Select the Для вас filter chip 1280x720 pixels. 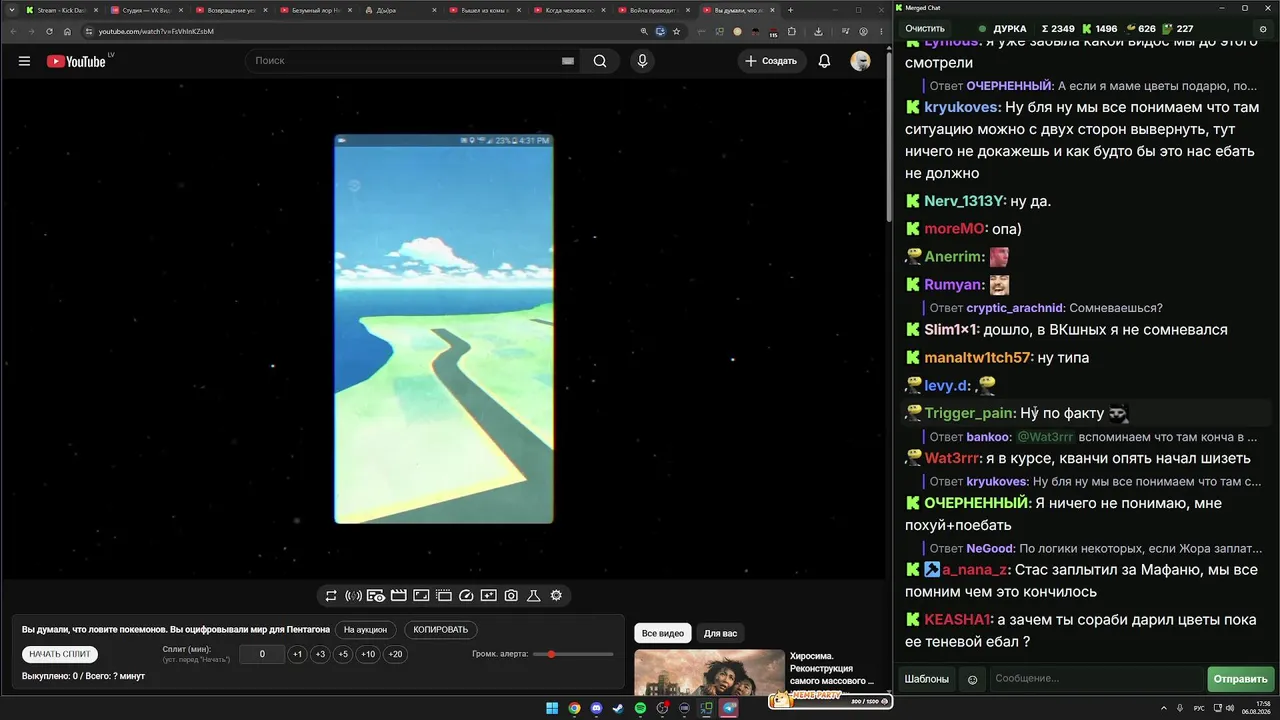(720, 633)
